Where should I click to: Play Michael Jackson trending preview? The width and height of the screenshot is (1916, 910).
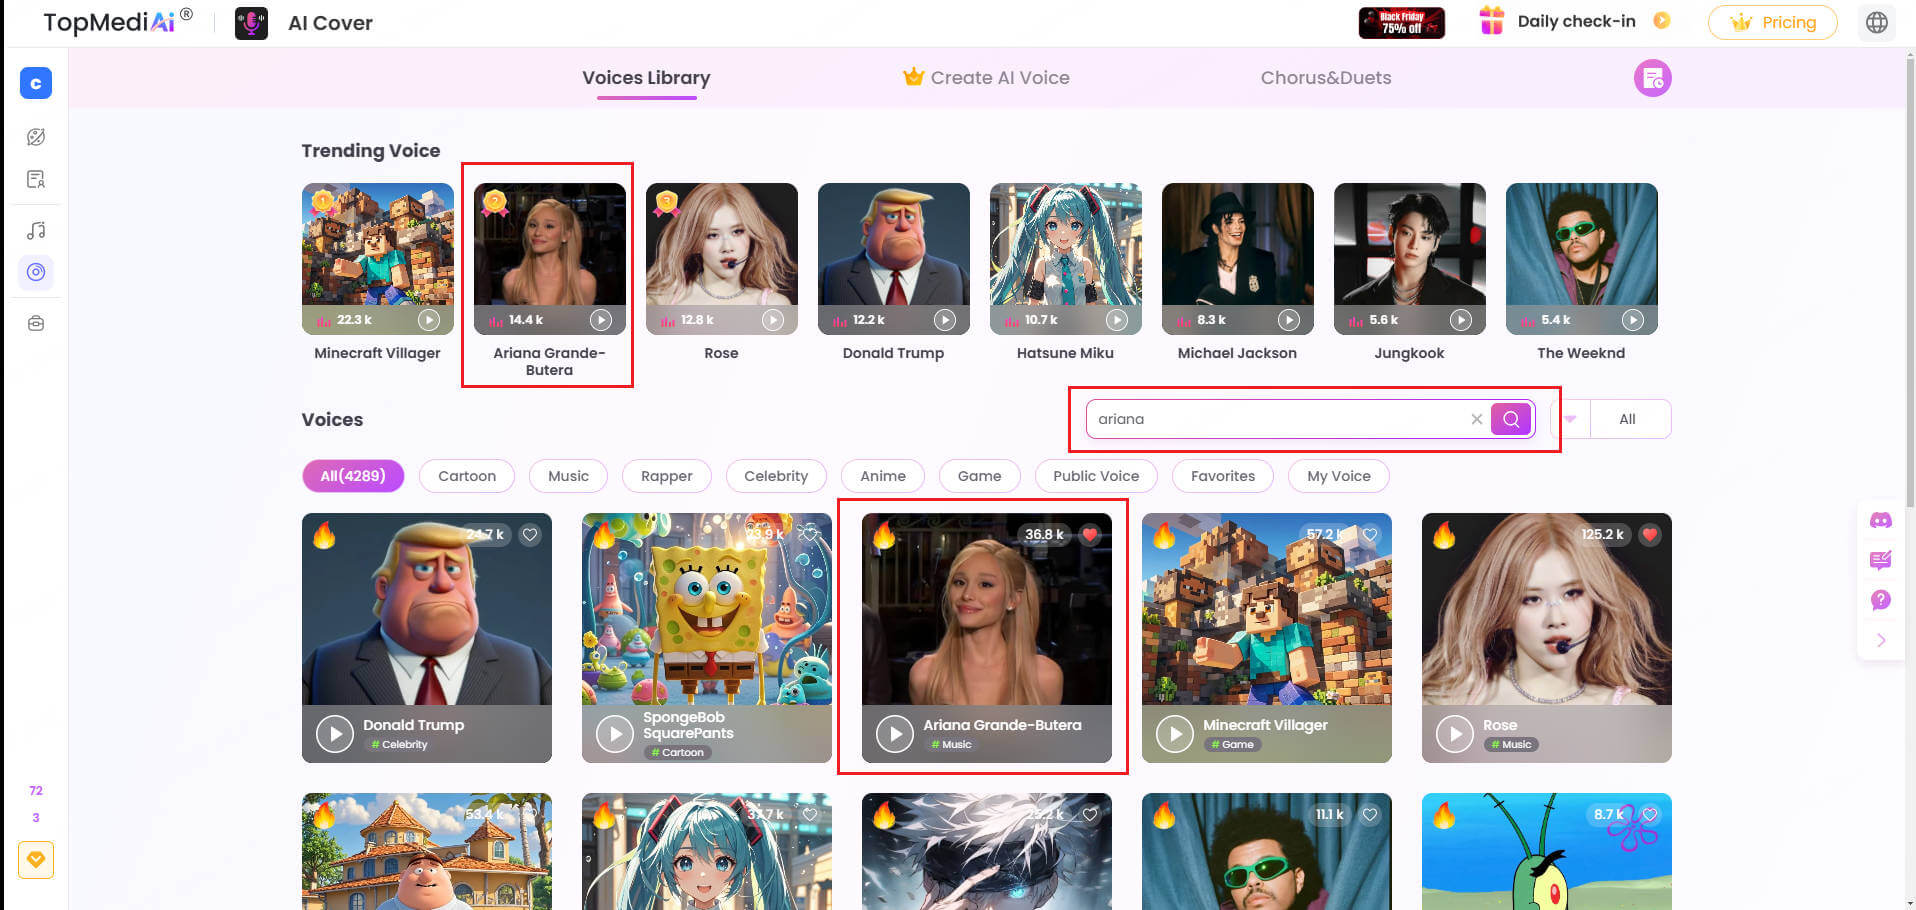pos(1289,320)
